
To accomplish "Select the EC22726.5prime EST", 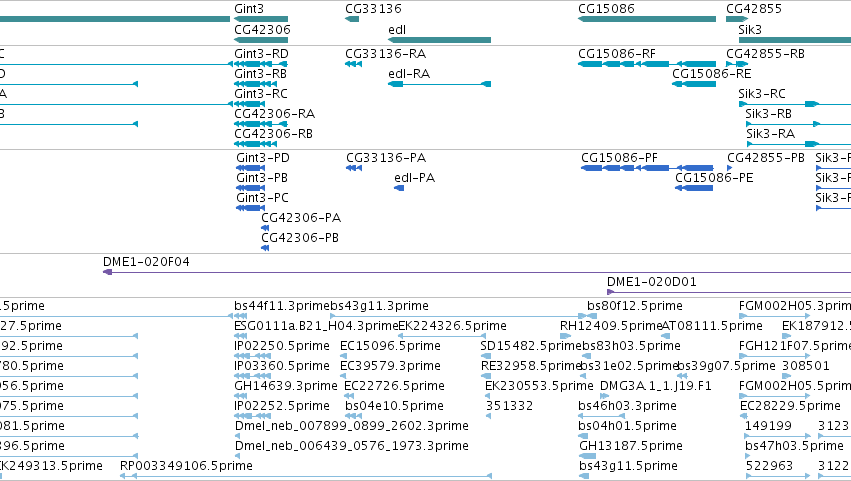I will coord(347,396).
